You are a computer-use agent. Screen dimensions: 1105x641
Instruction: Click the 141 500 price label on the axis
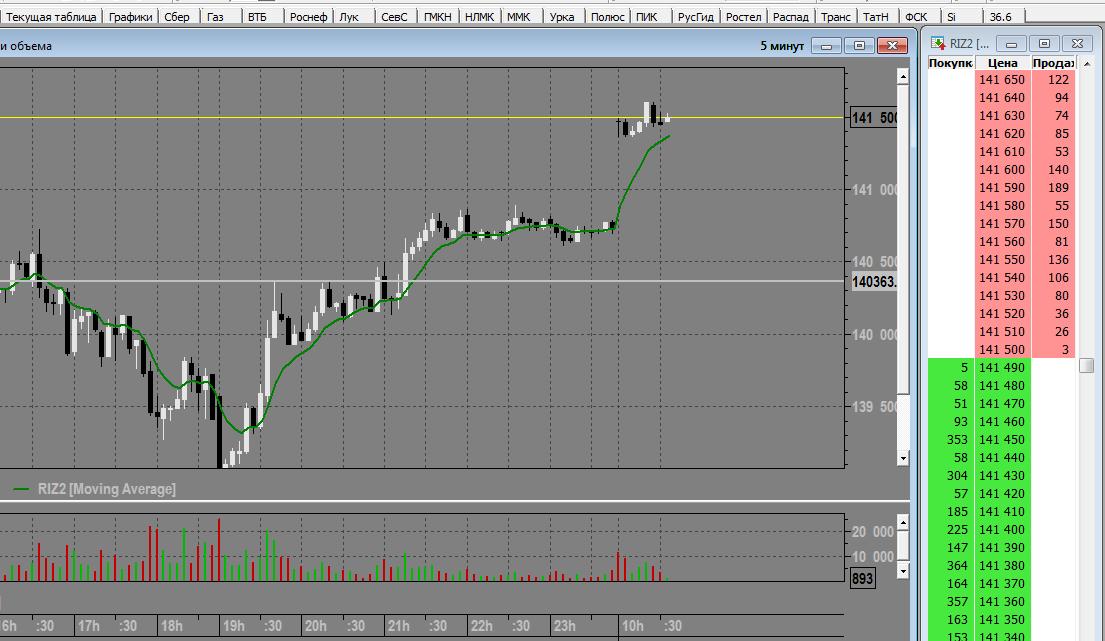pos(874,118)
